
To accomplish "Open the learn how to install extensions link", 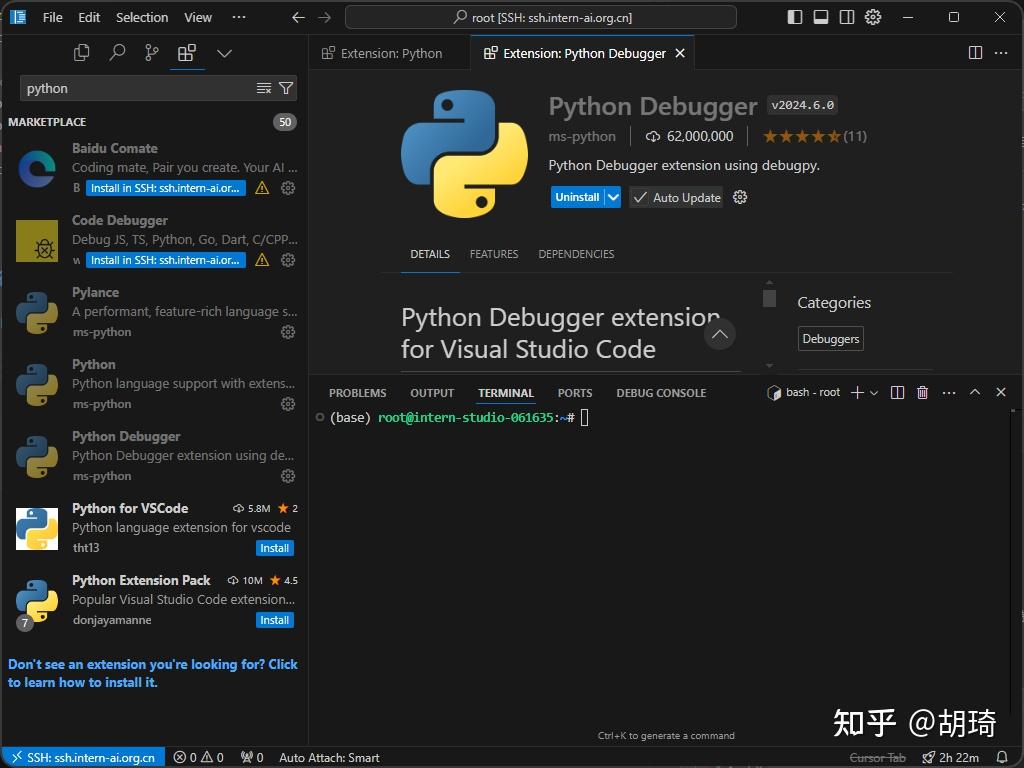I will click(152, 673).
